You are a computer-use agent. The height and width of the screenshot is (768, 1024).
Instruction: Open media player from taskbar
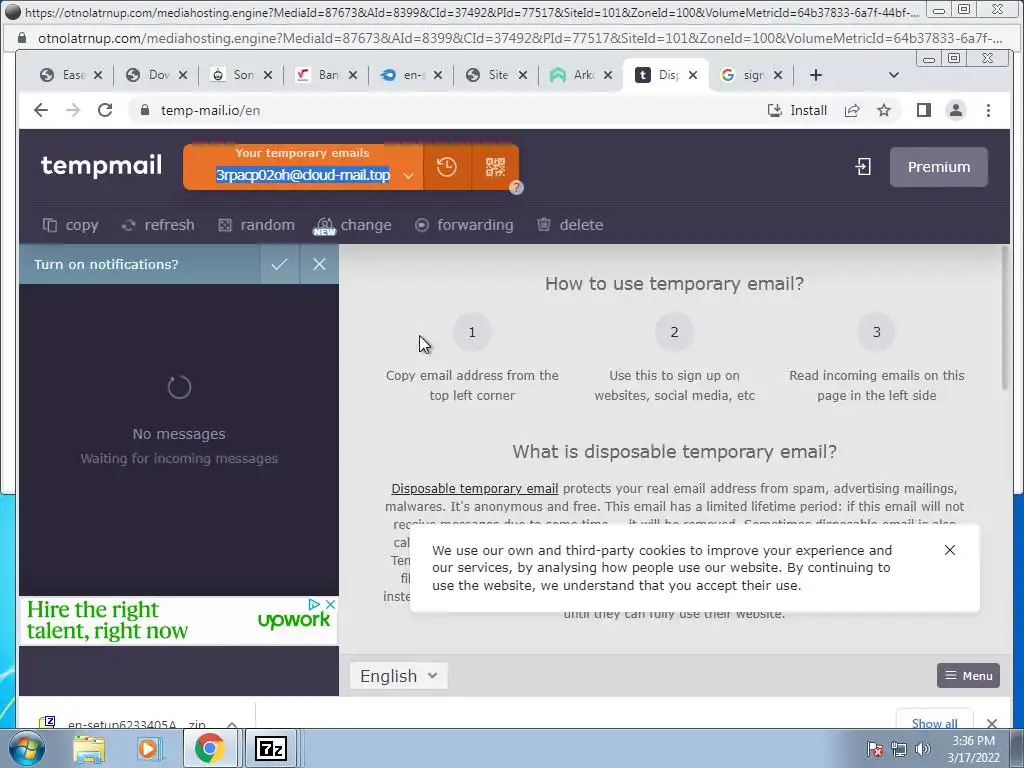tap(149, 748)
